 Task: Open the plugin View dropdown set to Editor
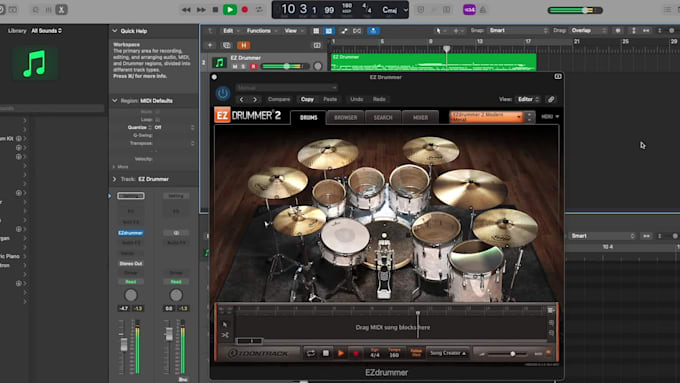tap(528, 99)
